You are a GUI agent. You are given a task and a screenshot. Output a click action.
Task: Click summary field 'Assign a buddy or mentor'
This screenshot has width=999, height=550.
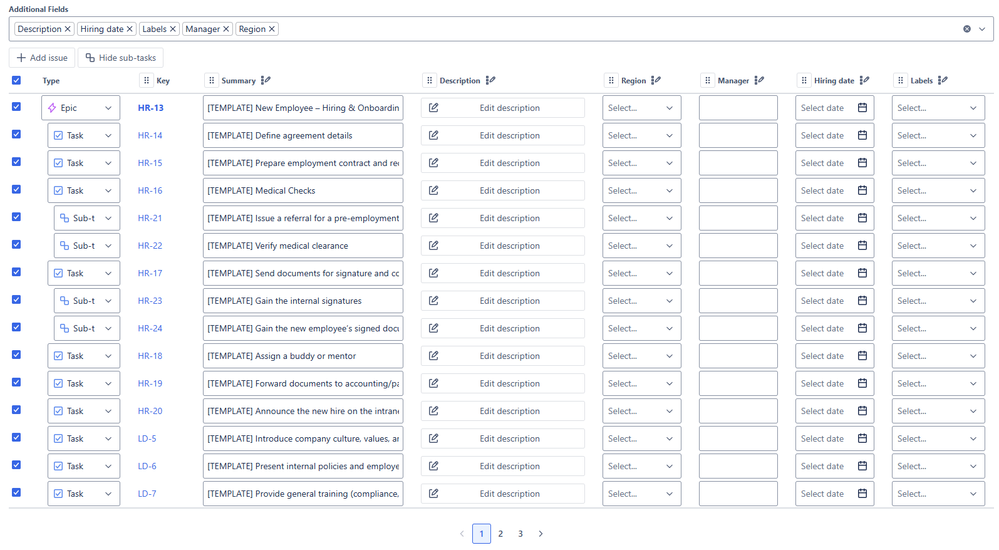pos(303,356)
